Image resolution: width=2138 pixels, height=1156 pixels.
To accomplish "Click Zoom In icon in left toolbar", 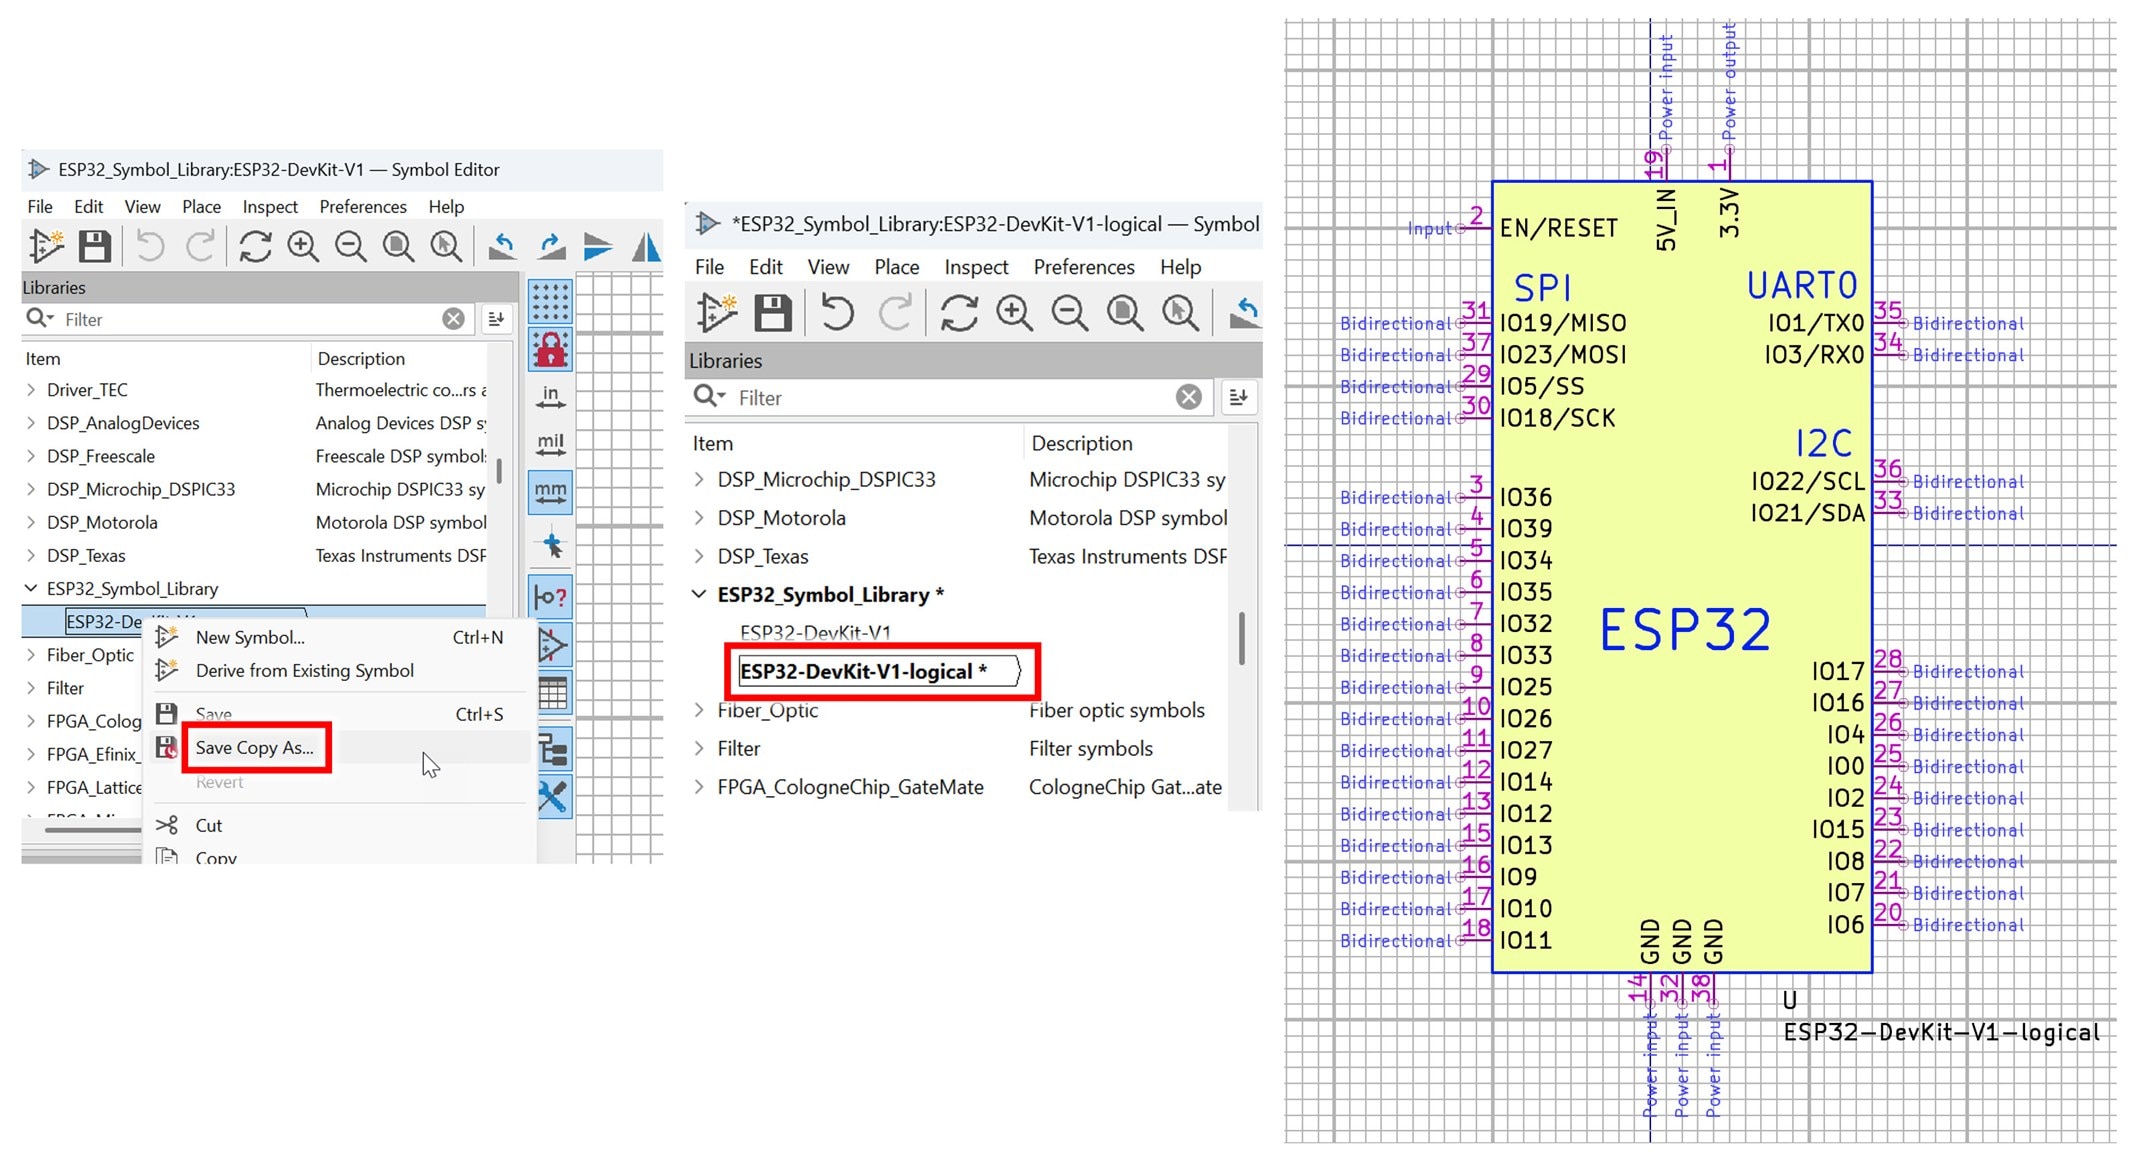I will pos(303,246).
